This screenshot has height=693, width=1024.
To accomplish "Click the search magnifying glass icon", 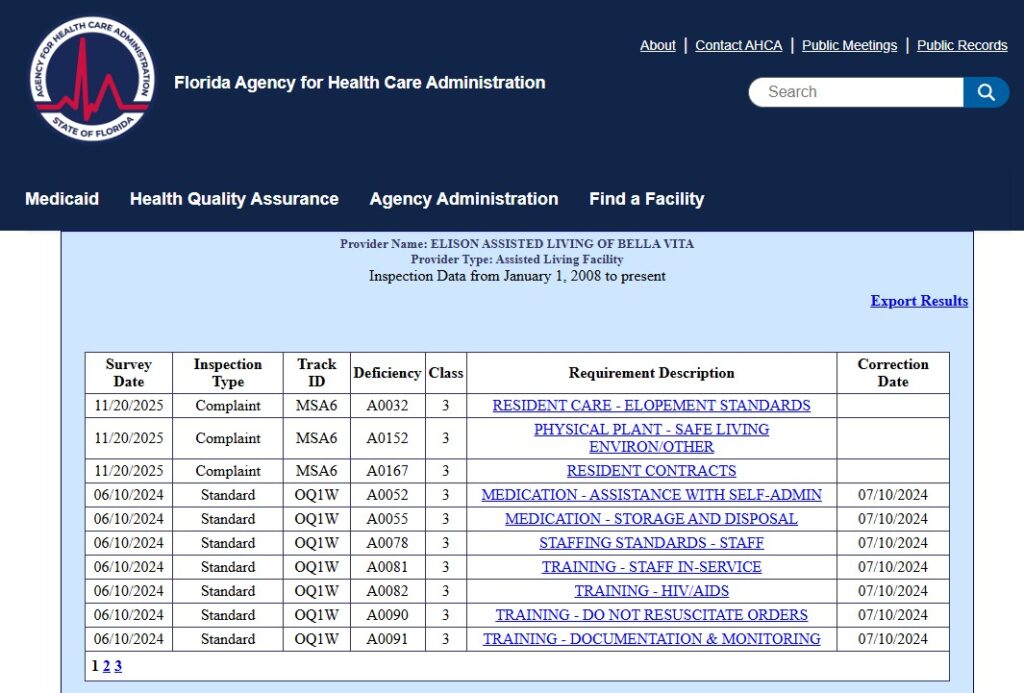I will point(986,91).
